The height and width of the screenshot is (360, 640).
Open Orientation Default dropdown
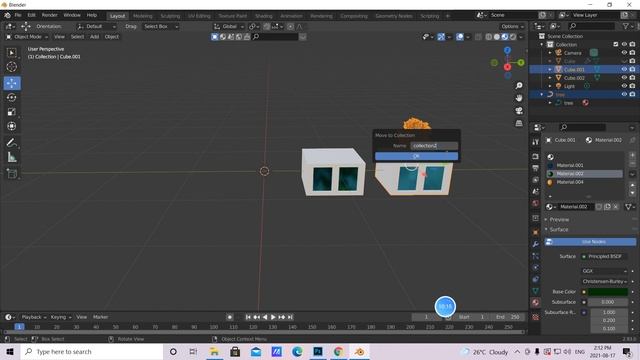coord(96,27)
